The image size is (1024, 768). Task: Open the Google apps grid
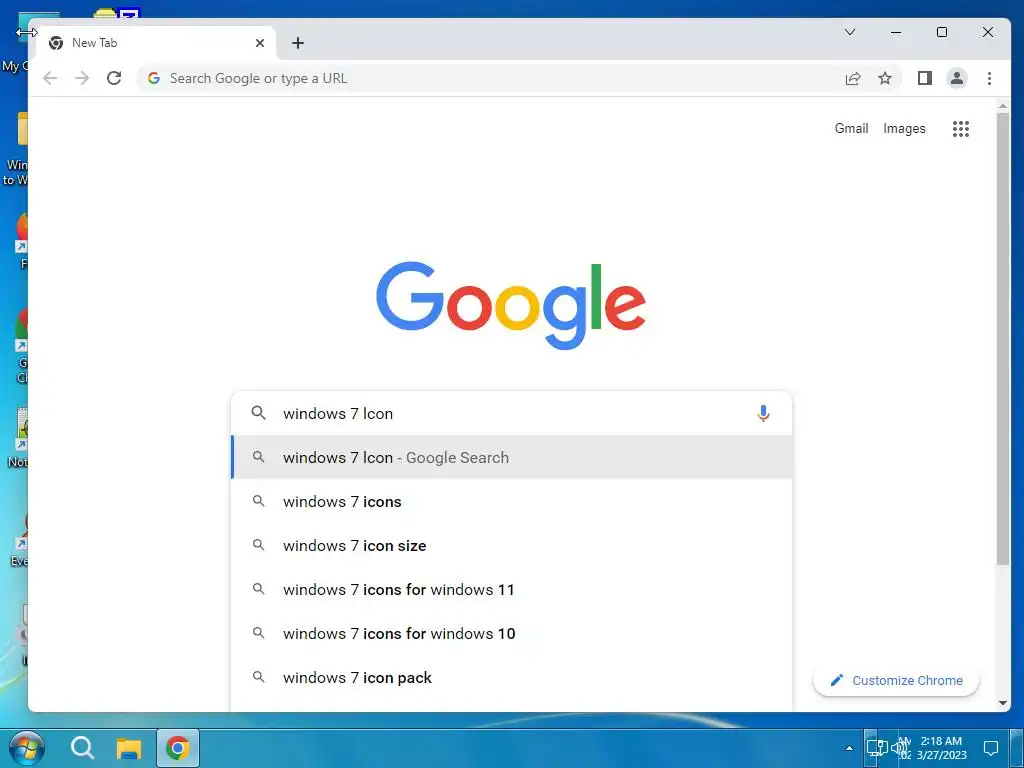click(x=961, y=129)
